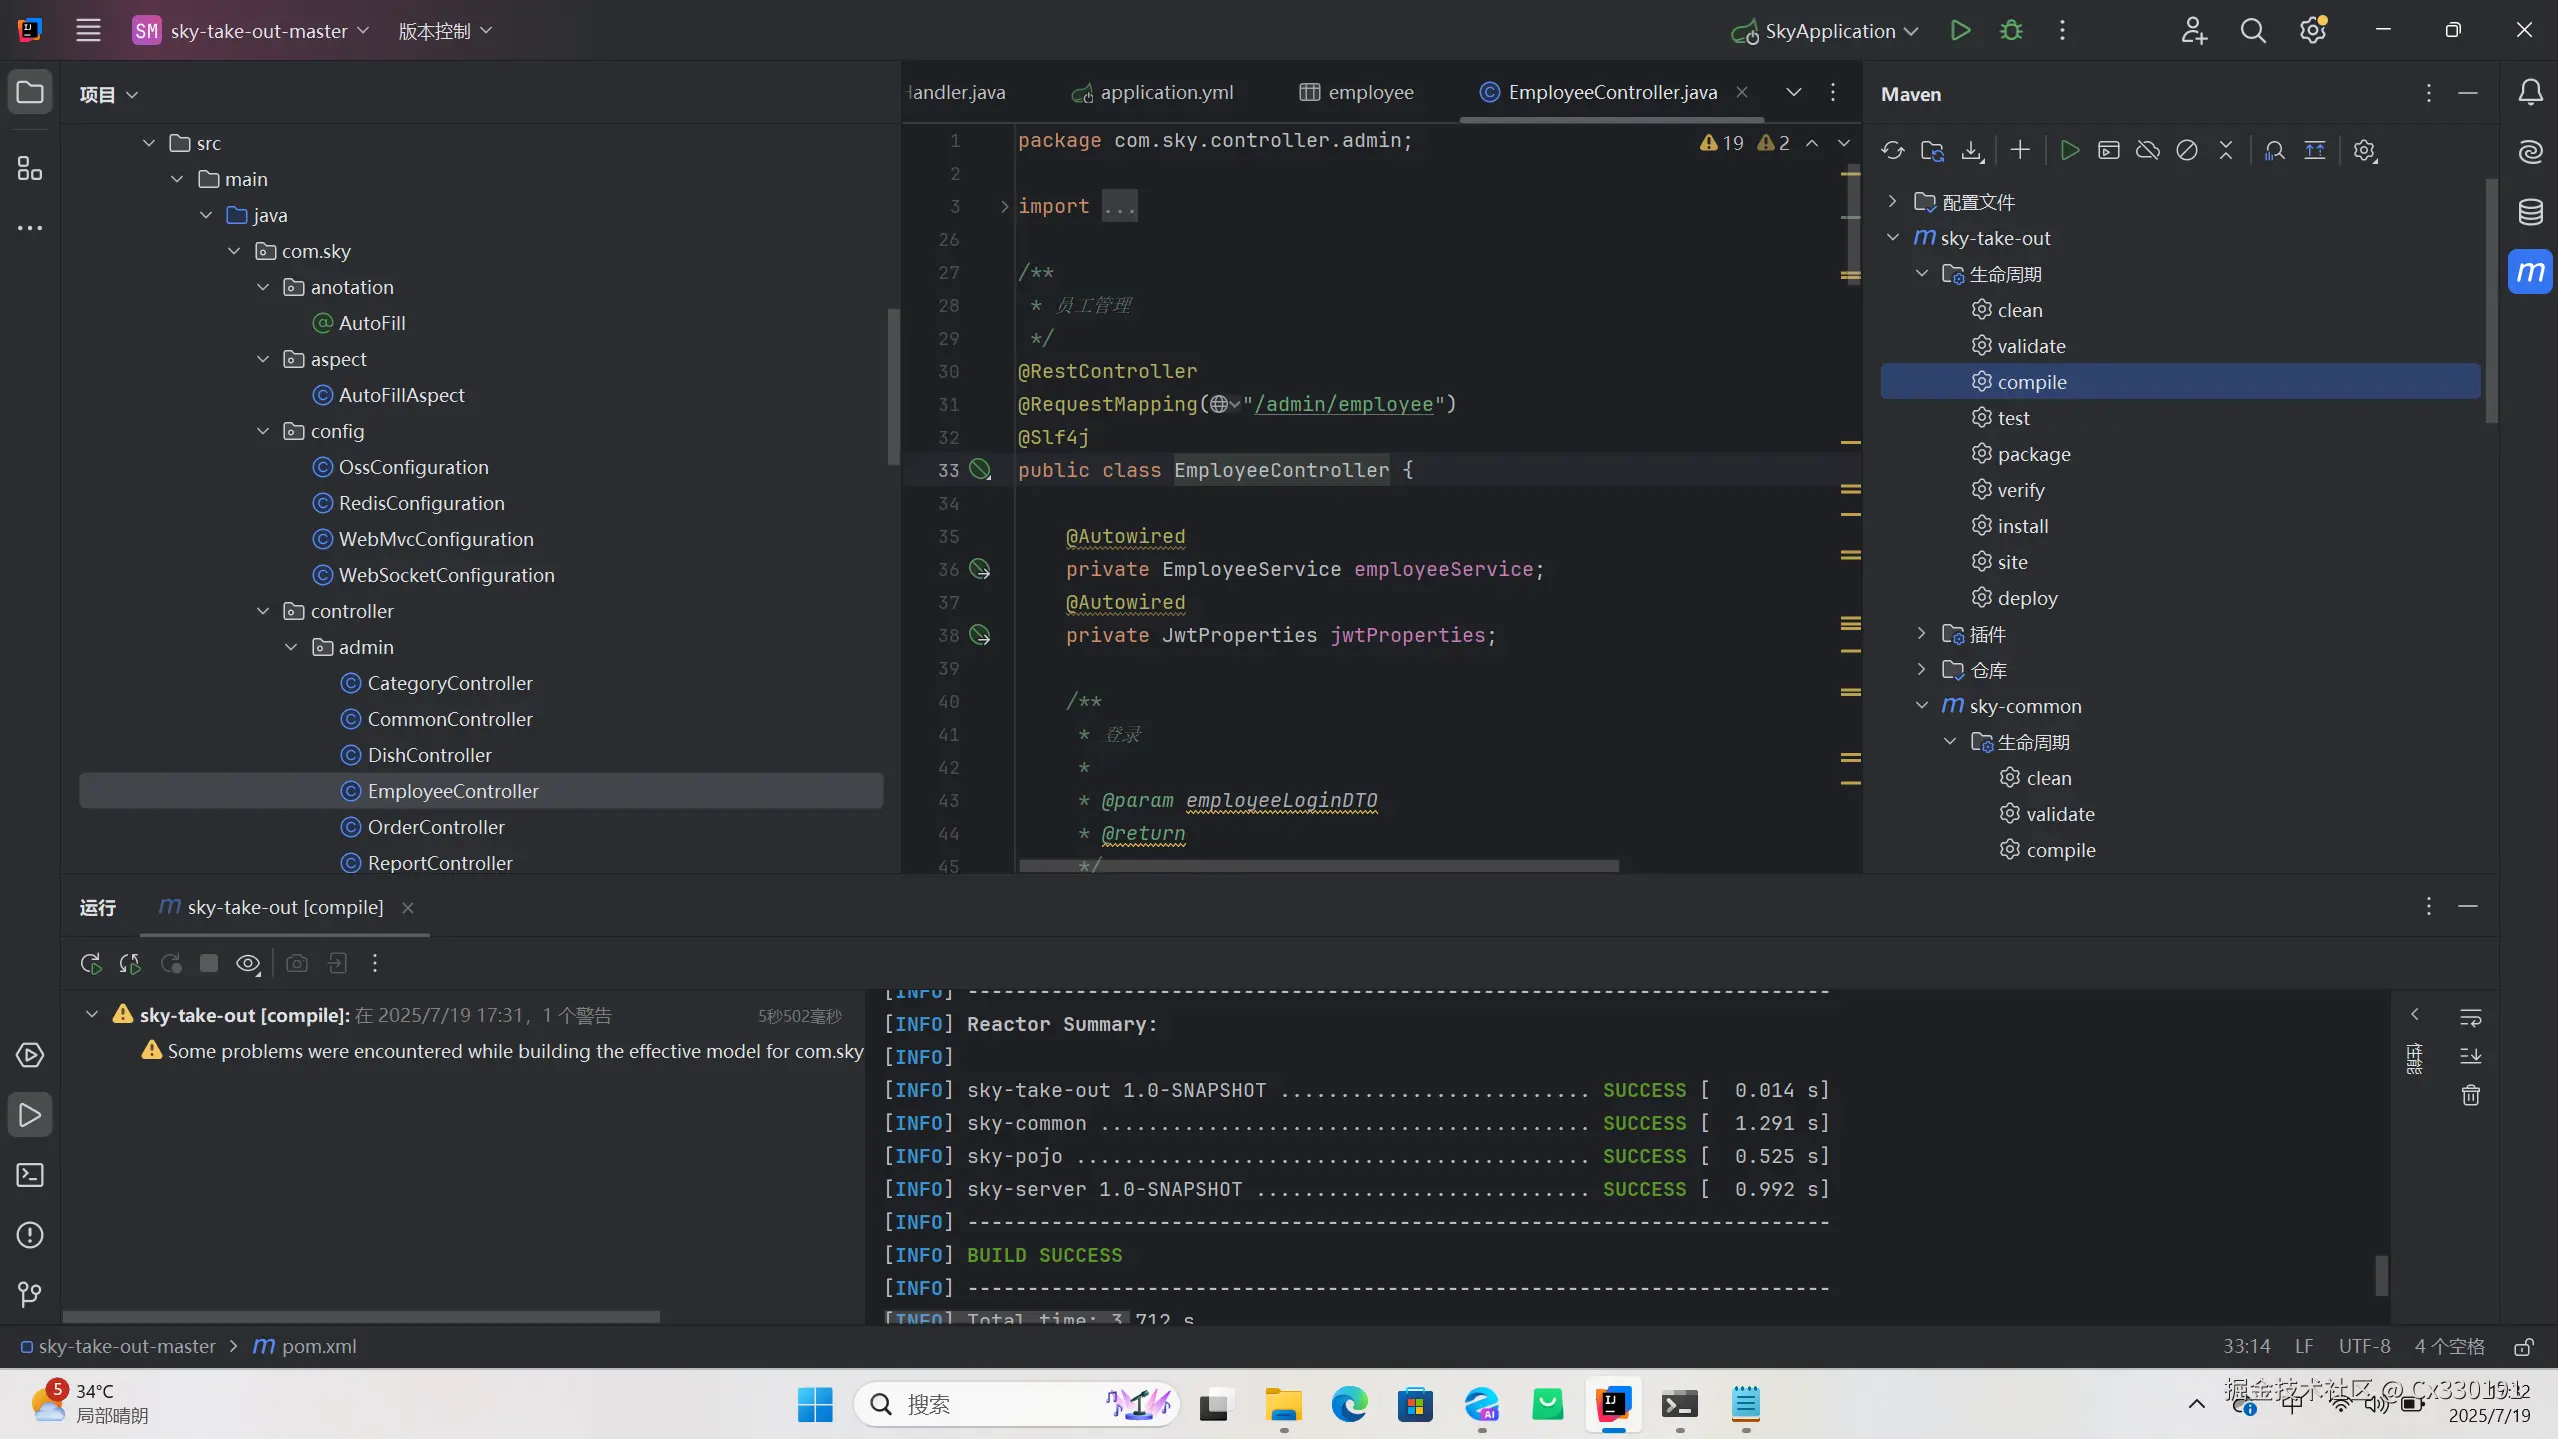Screen dimensions: 2558x1439
Task: Click the Maven reload all projects icon
Action: 1892,151
